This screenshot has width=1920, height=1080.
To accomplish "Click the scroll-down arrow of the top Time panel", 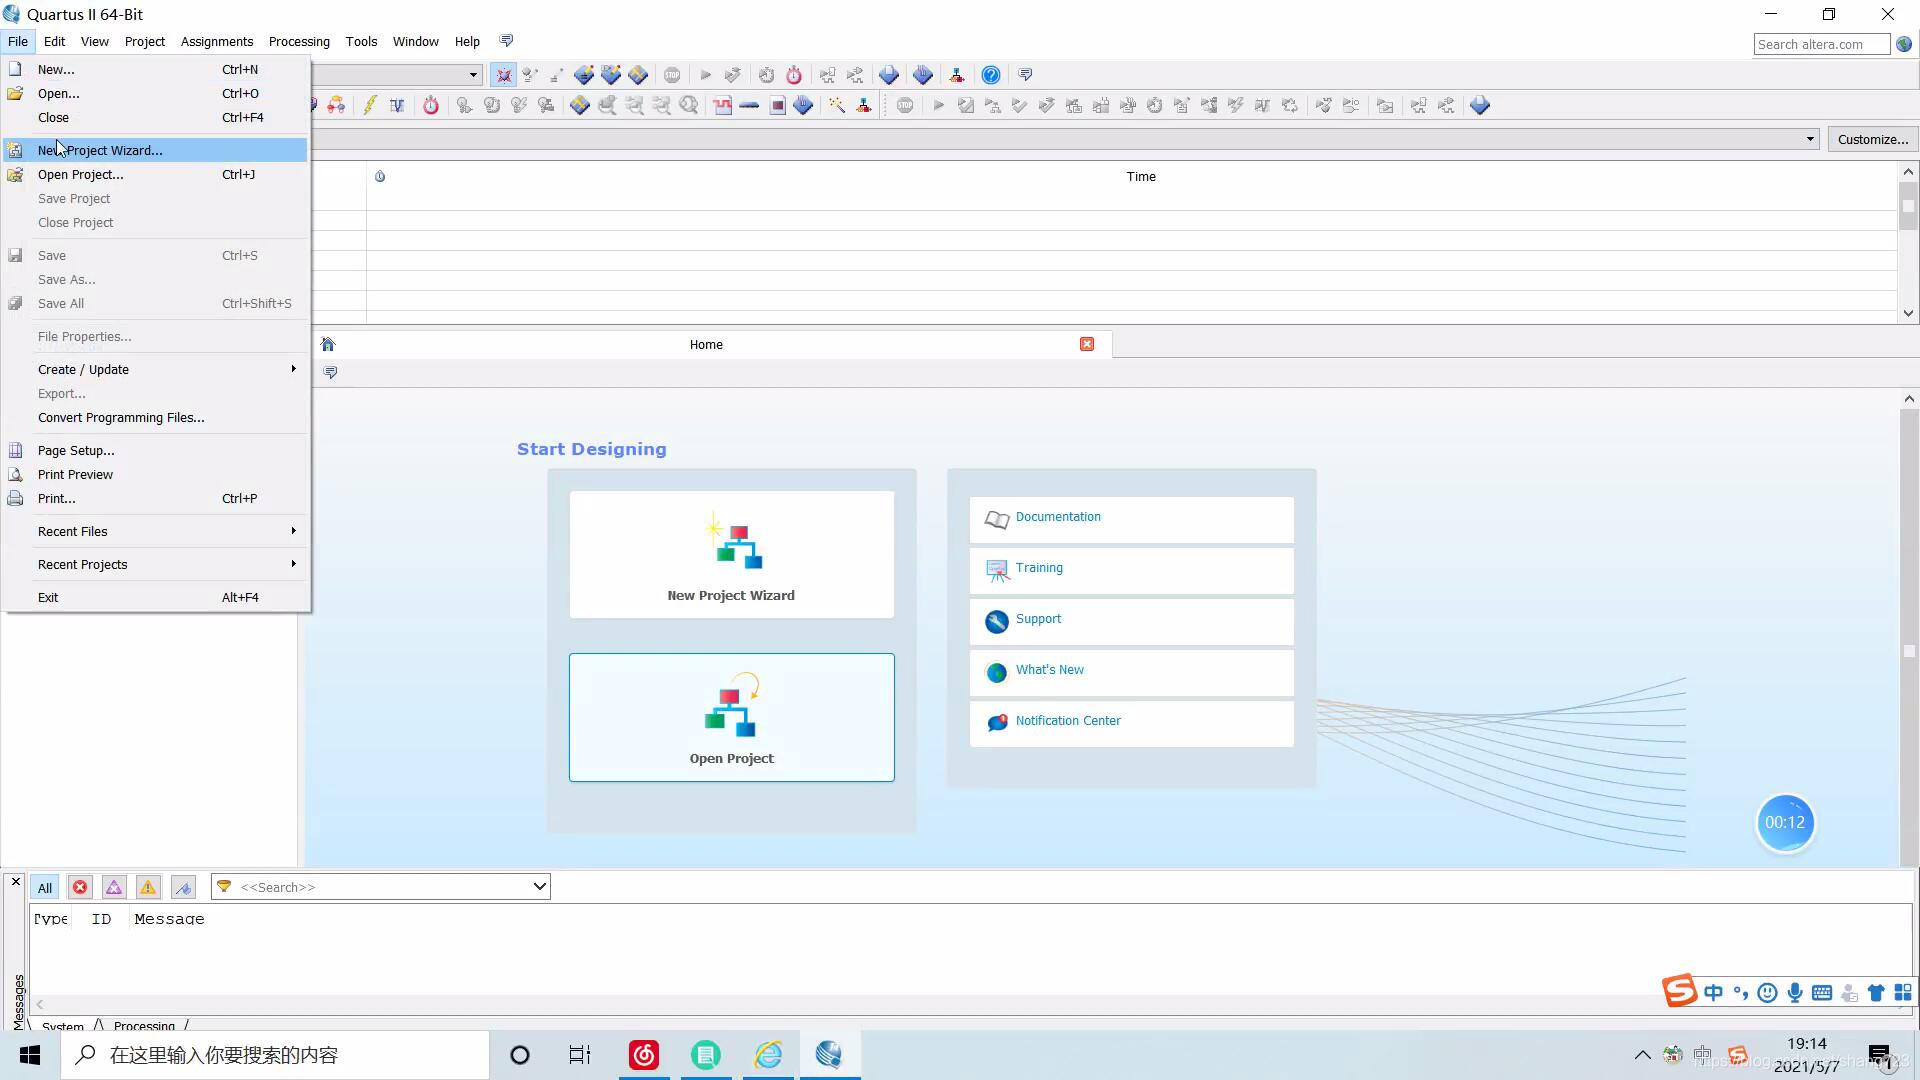I will pyautogui.click(x=1908, y=314).
